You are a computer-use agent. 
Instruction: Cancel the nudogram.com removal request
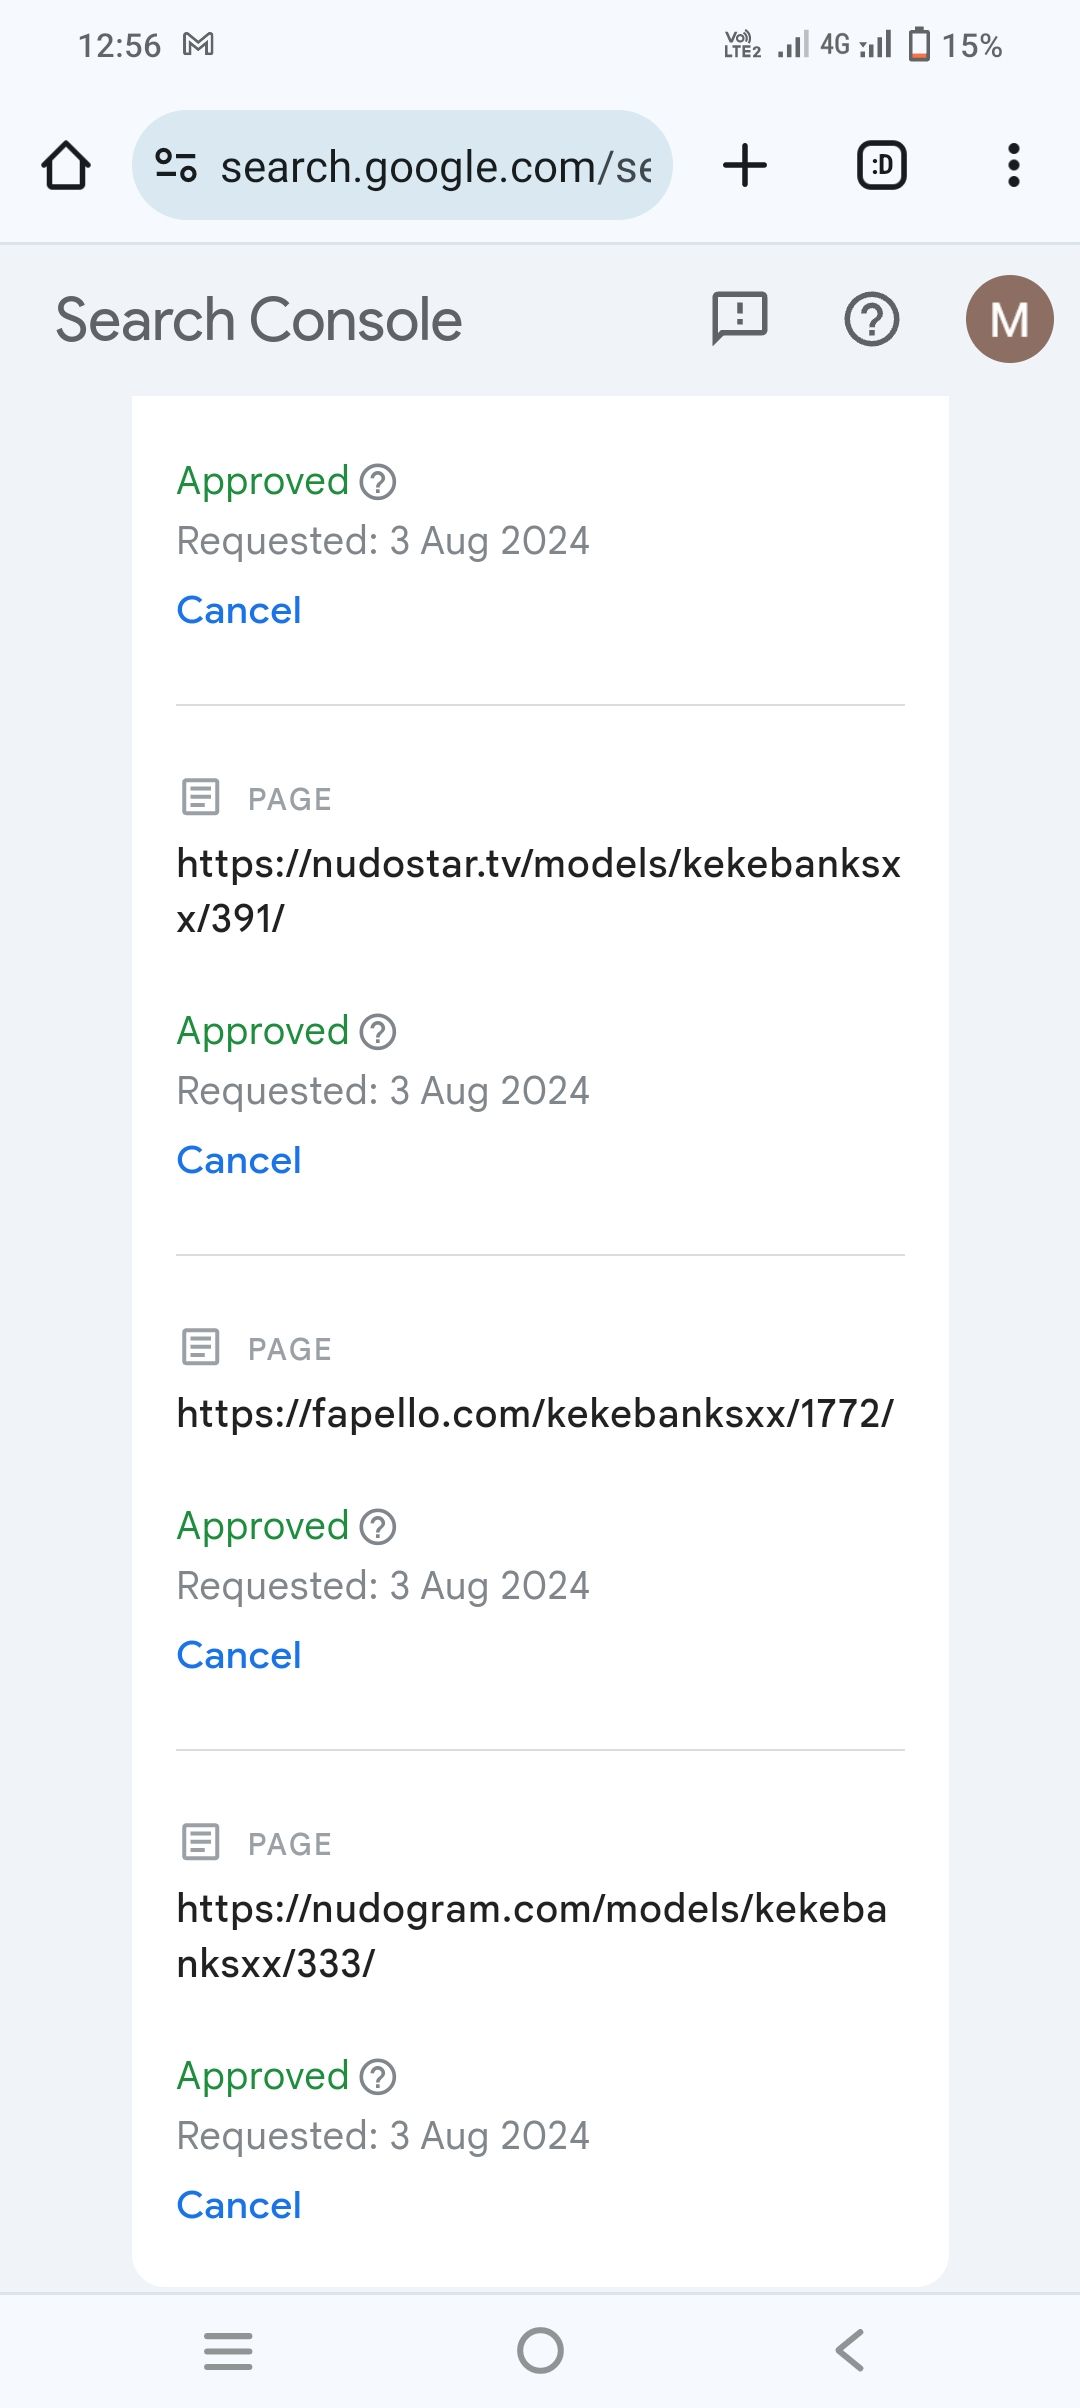click(239, 2205)
